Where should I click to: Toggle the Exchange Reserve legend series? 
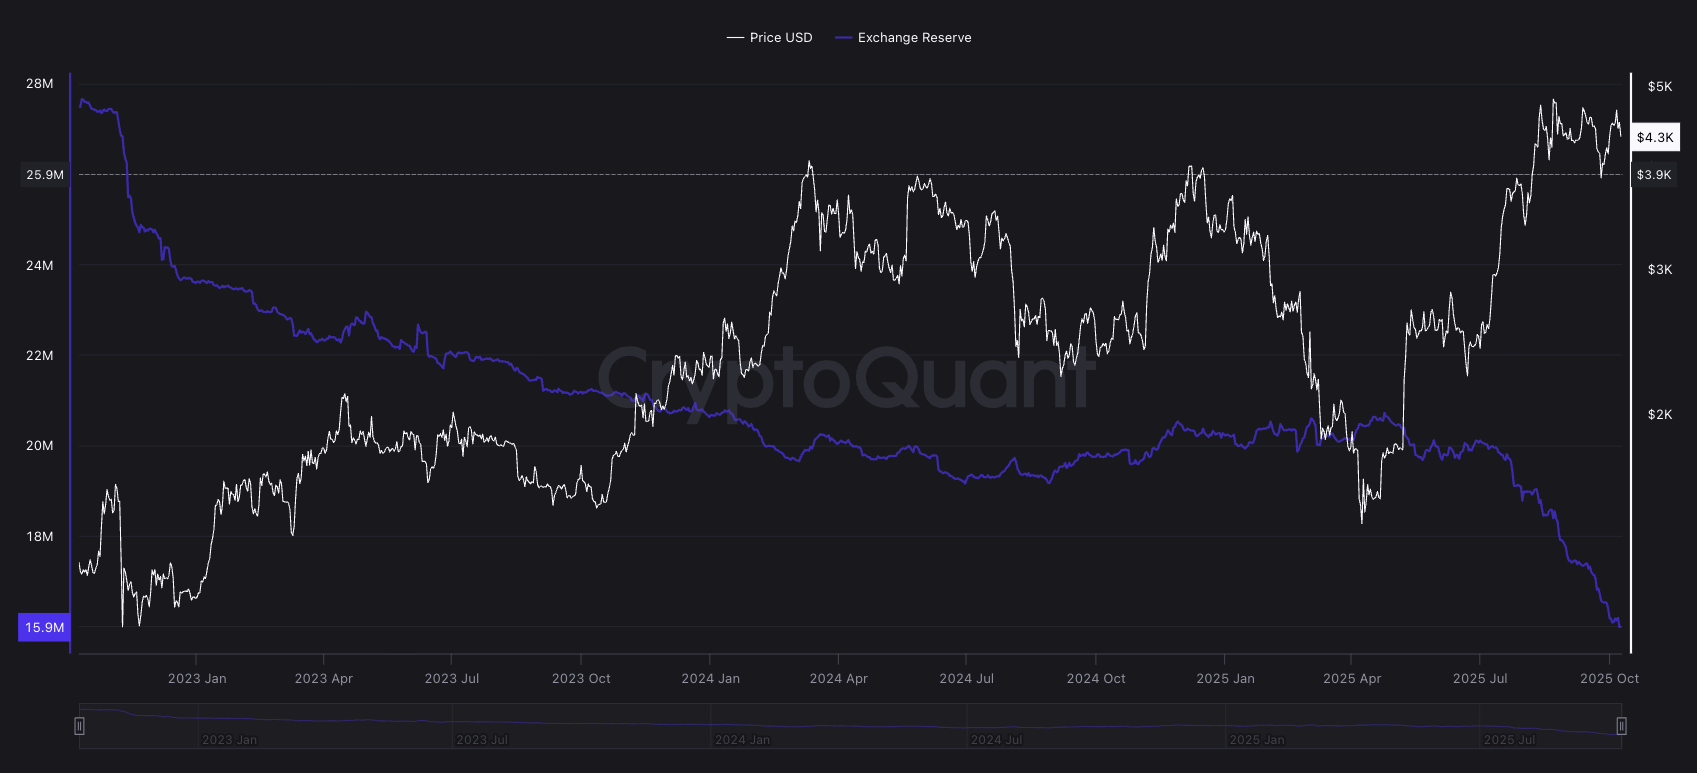click(x=913, y=38)
